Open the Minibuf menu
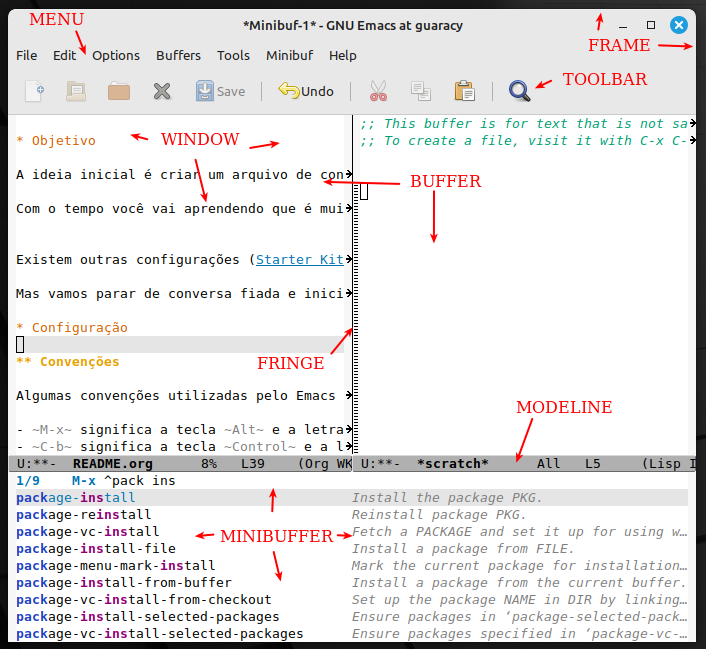The image size is (706, 649). click(290, 55)
